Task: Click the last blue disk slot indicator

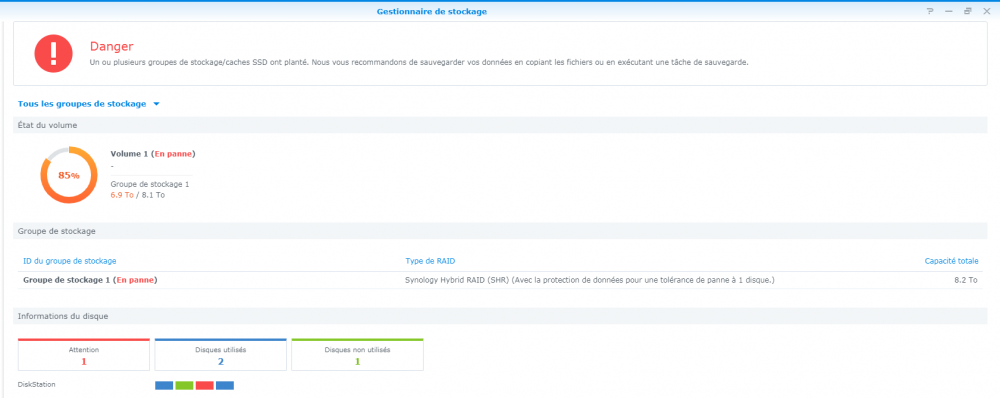Action: pos(225,385)
